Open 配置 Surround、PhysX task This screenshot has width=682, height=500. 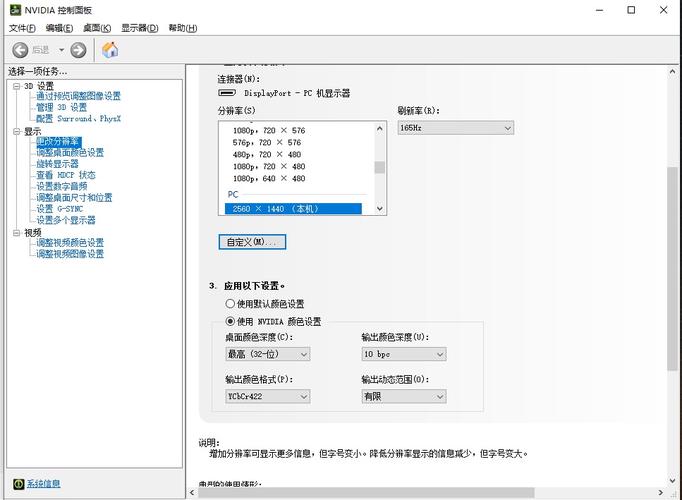tap(78, 119)
